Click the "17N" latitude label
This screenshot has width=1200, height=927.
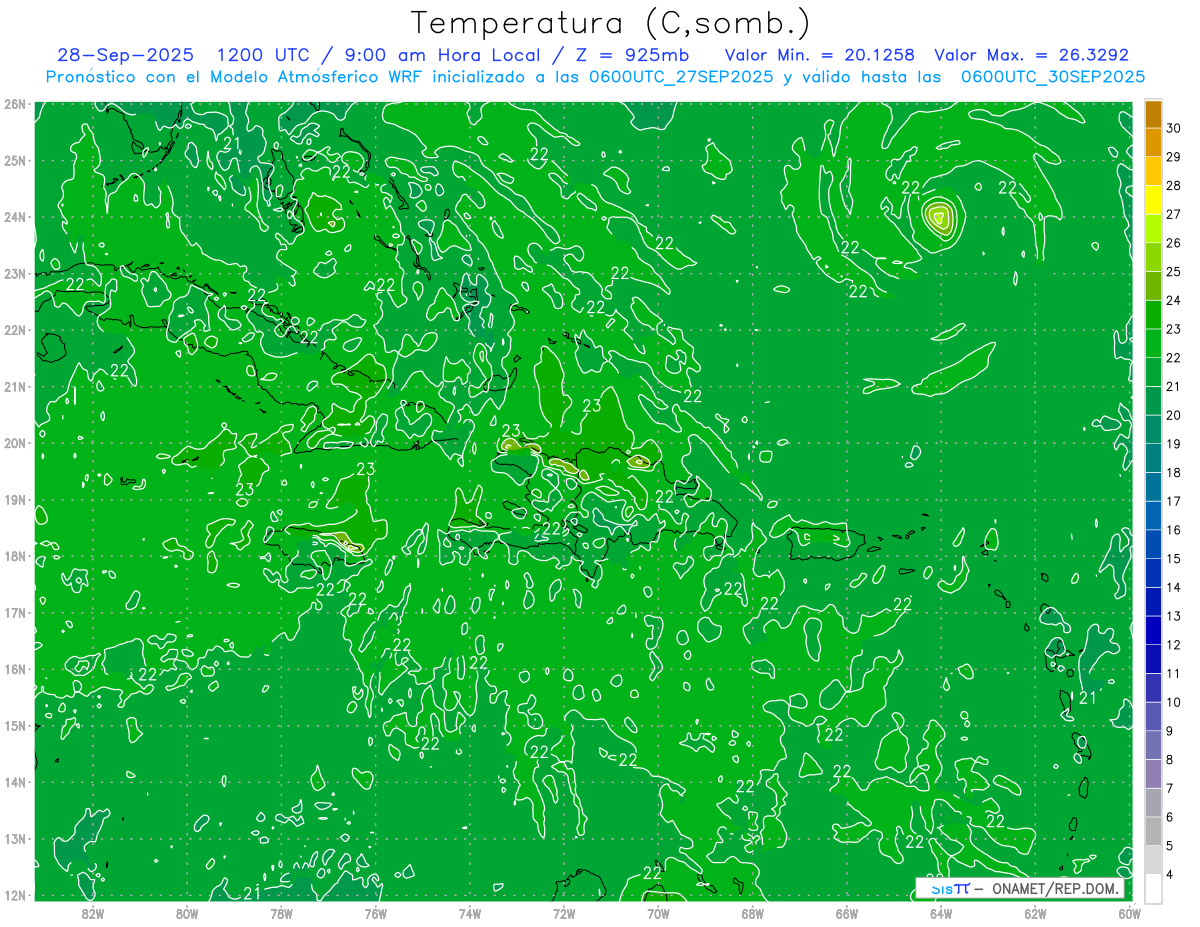pyautogui.click(x=15, y=612)
